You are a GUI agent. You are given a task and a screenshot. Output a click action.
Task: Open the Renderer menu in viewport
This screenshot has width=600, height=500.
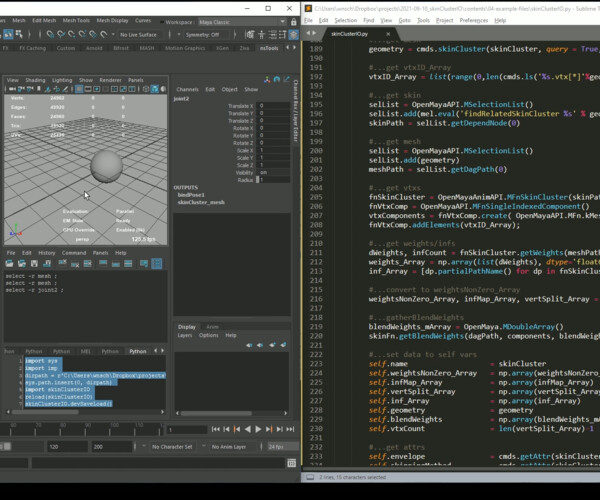110,80
